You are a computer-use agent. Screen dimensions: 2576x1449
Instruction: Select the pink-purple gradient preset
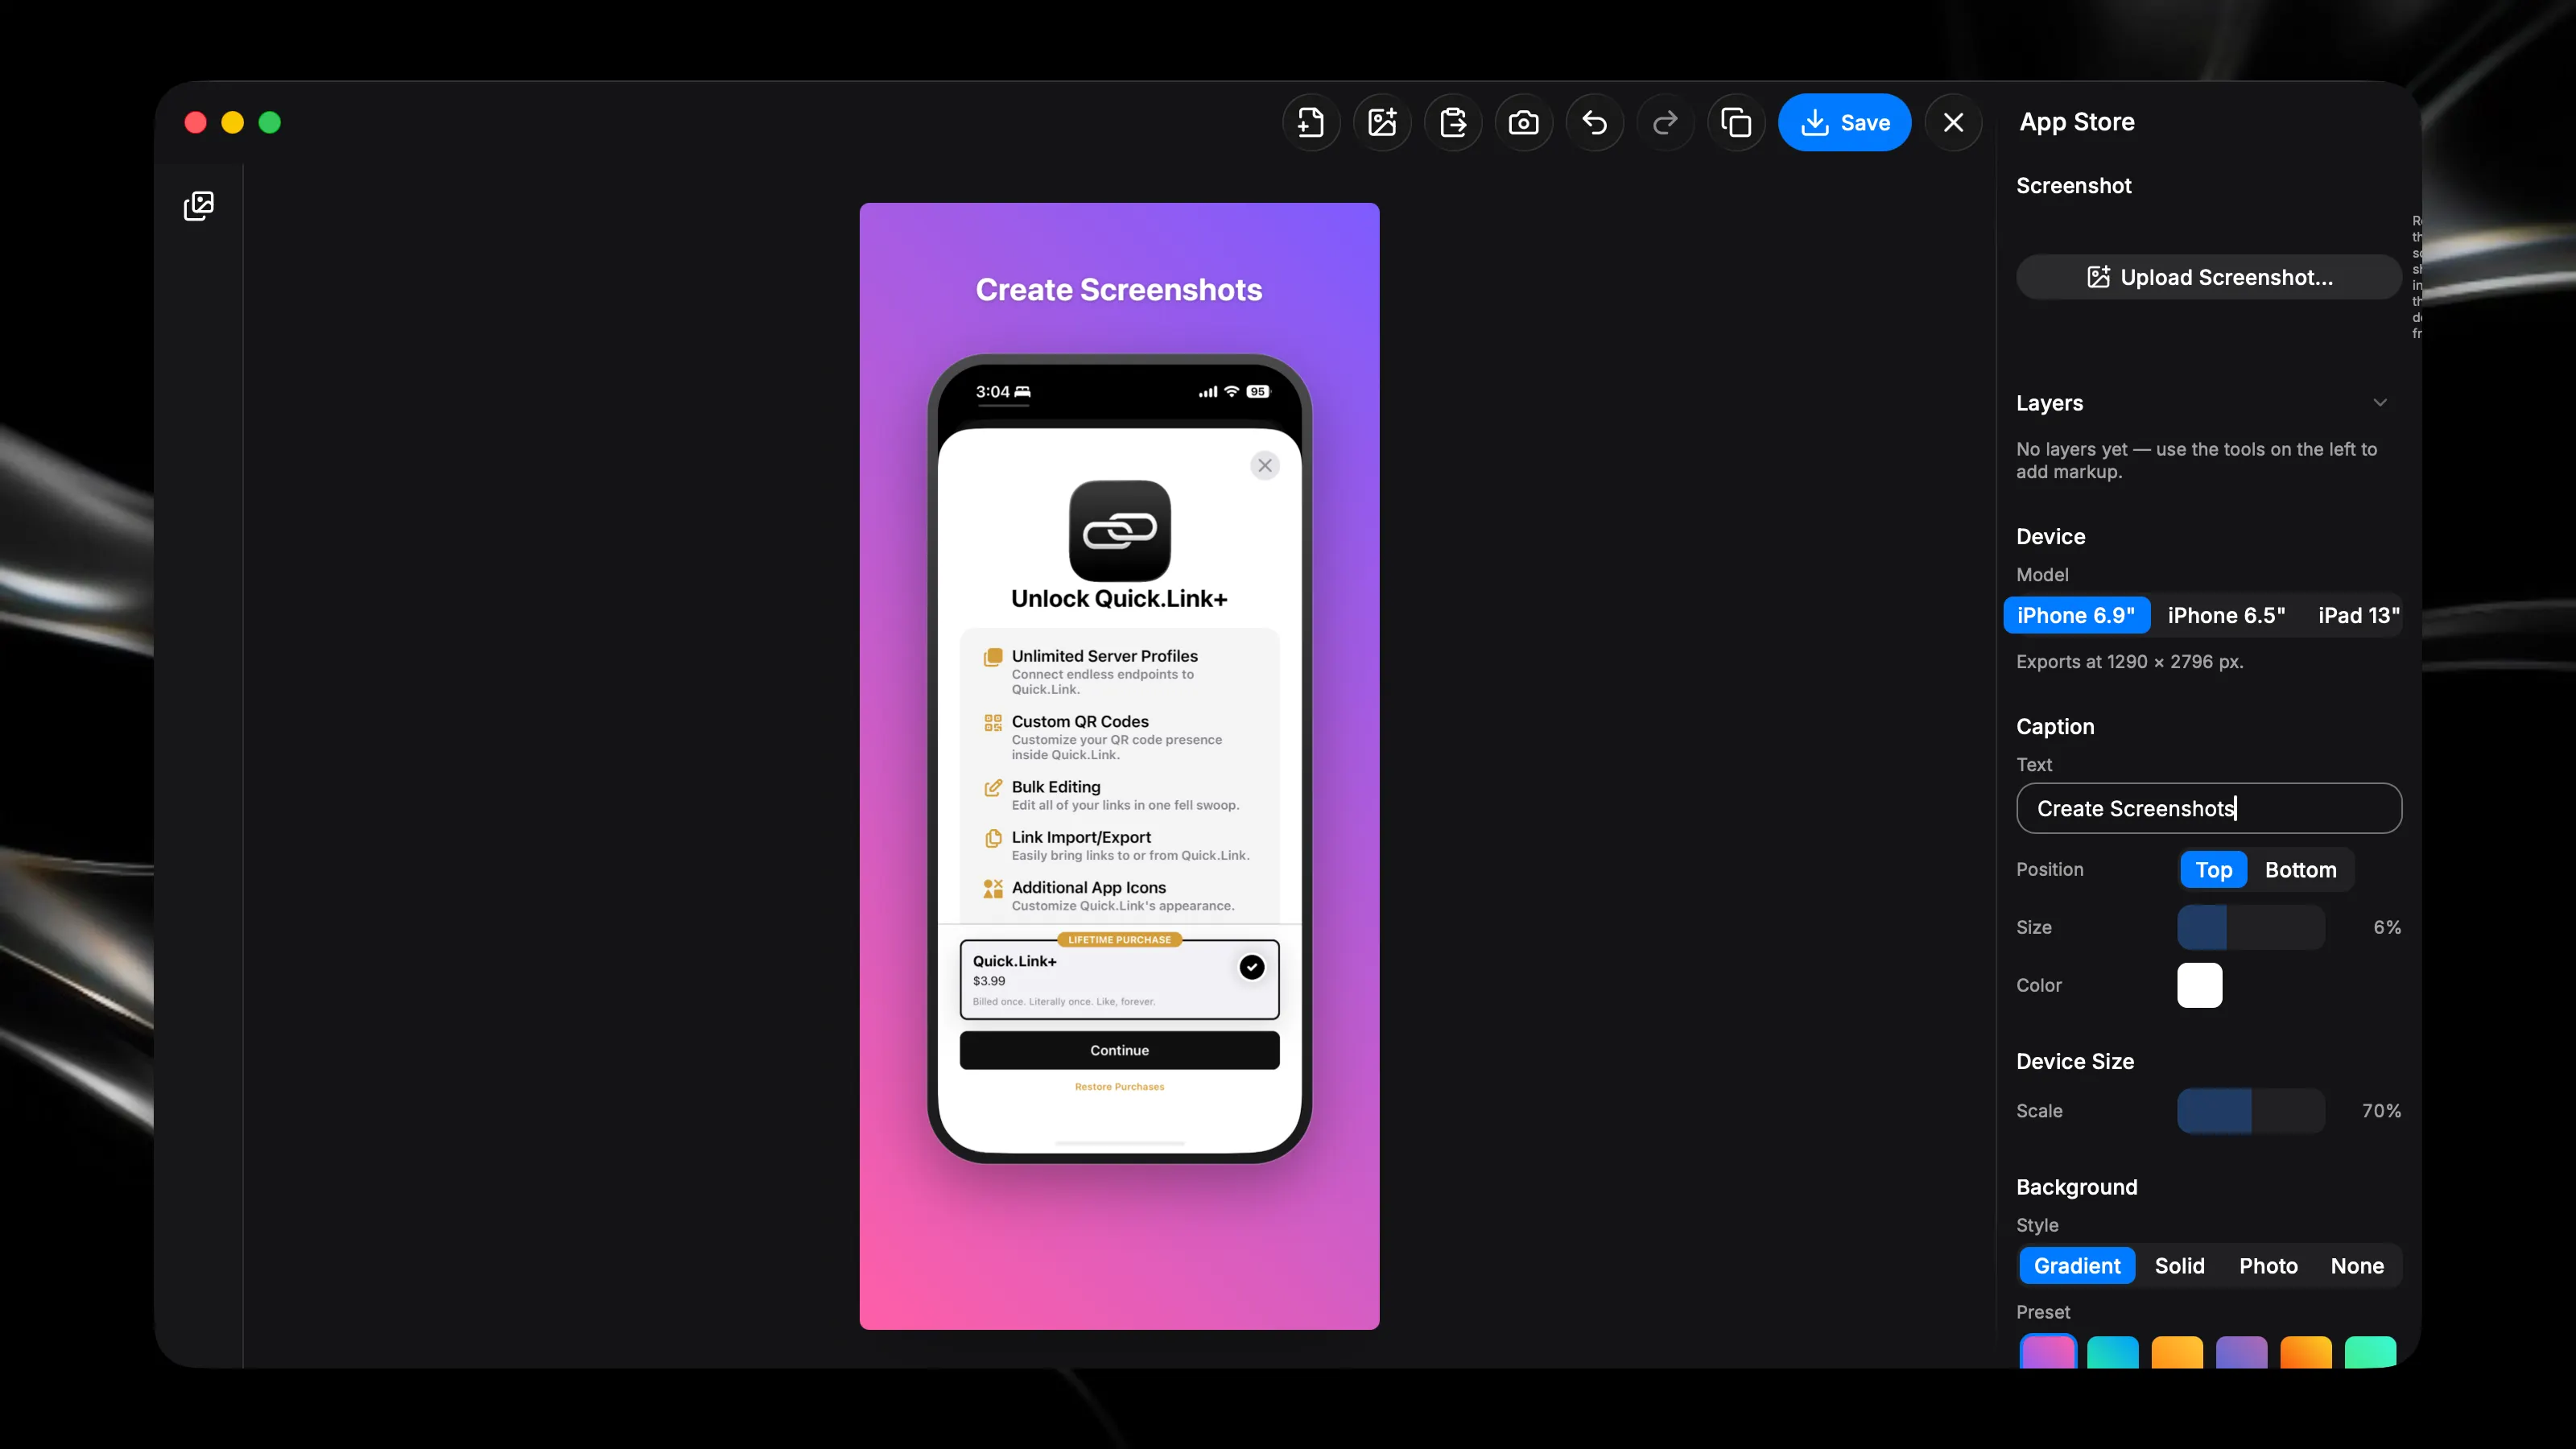(x=2048, y=1352)
